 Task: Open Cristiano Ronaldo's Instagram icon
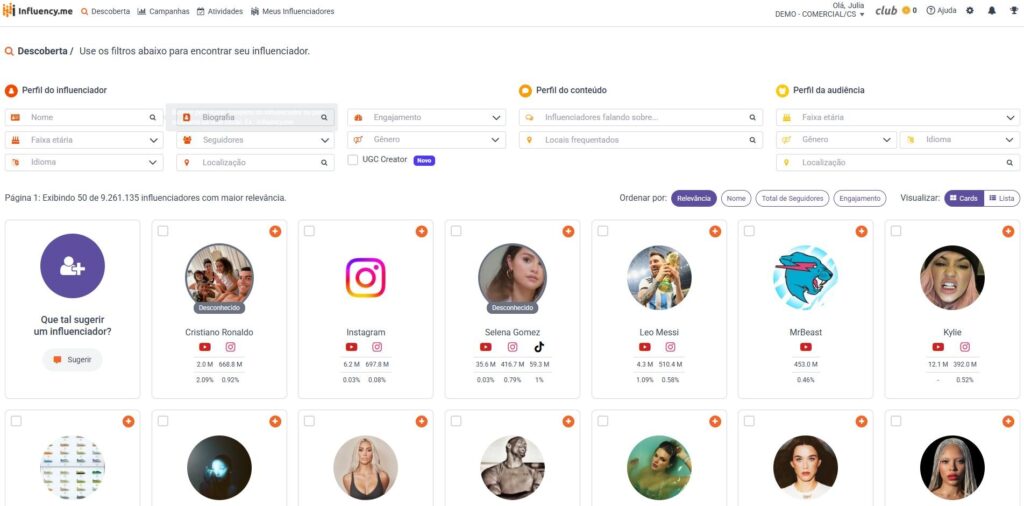coord(231,347)
